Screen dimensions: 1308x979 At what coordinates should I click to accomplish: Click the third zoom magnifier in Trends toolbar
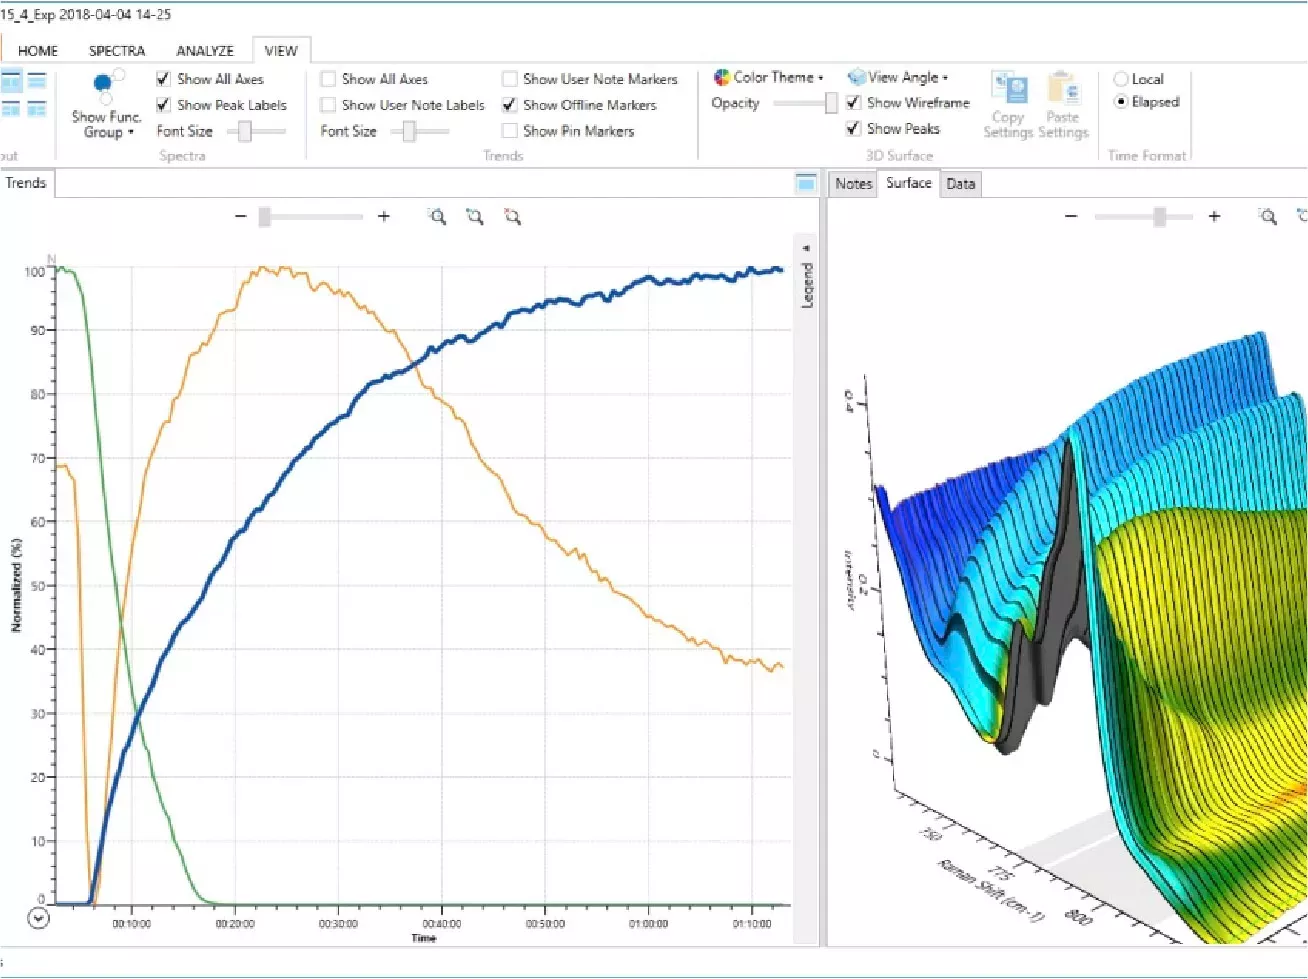[x=512, y=217]
